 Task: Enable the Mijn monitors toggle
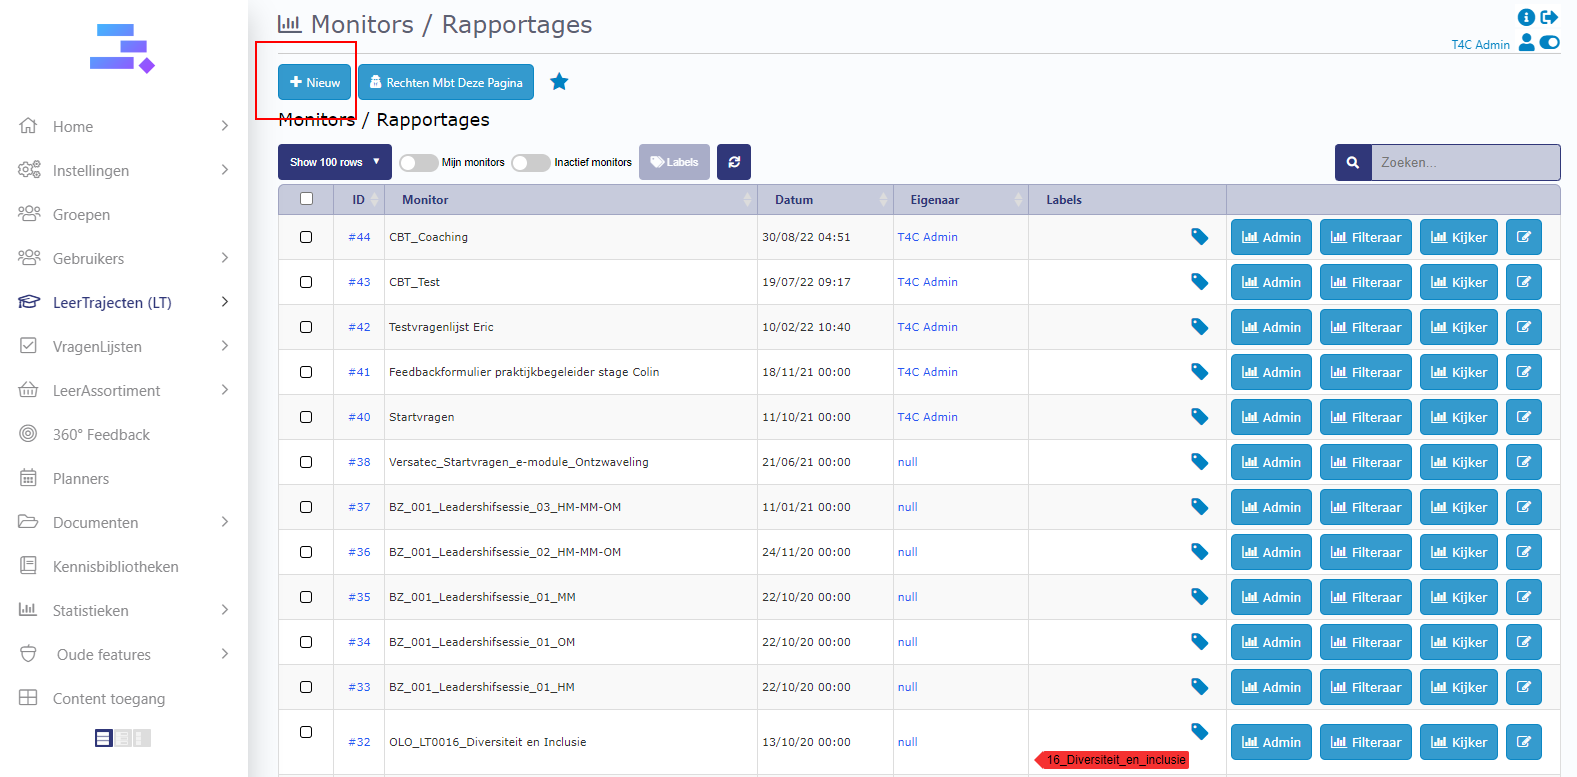pos(418,162)
